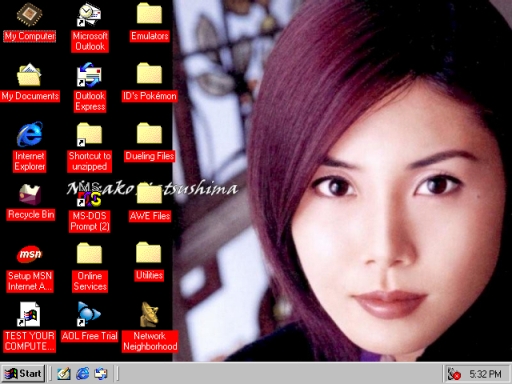Click the "Dueling Files" label text

click(x=150, y=156)
